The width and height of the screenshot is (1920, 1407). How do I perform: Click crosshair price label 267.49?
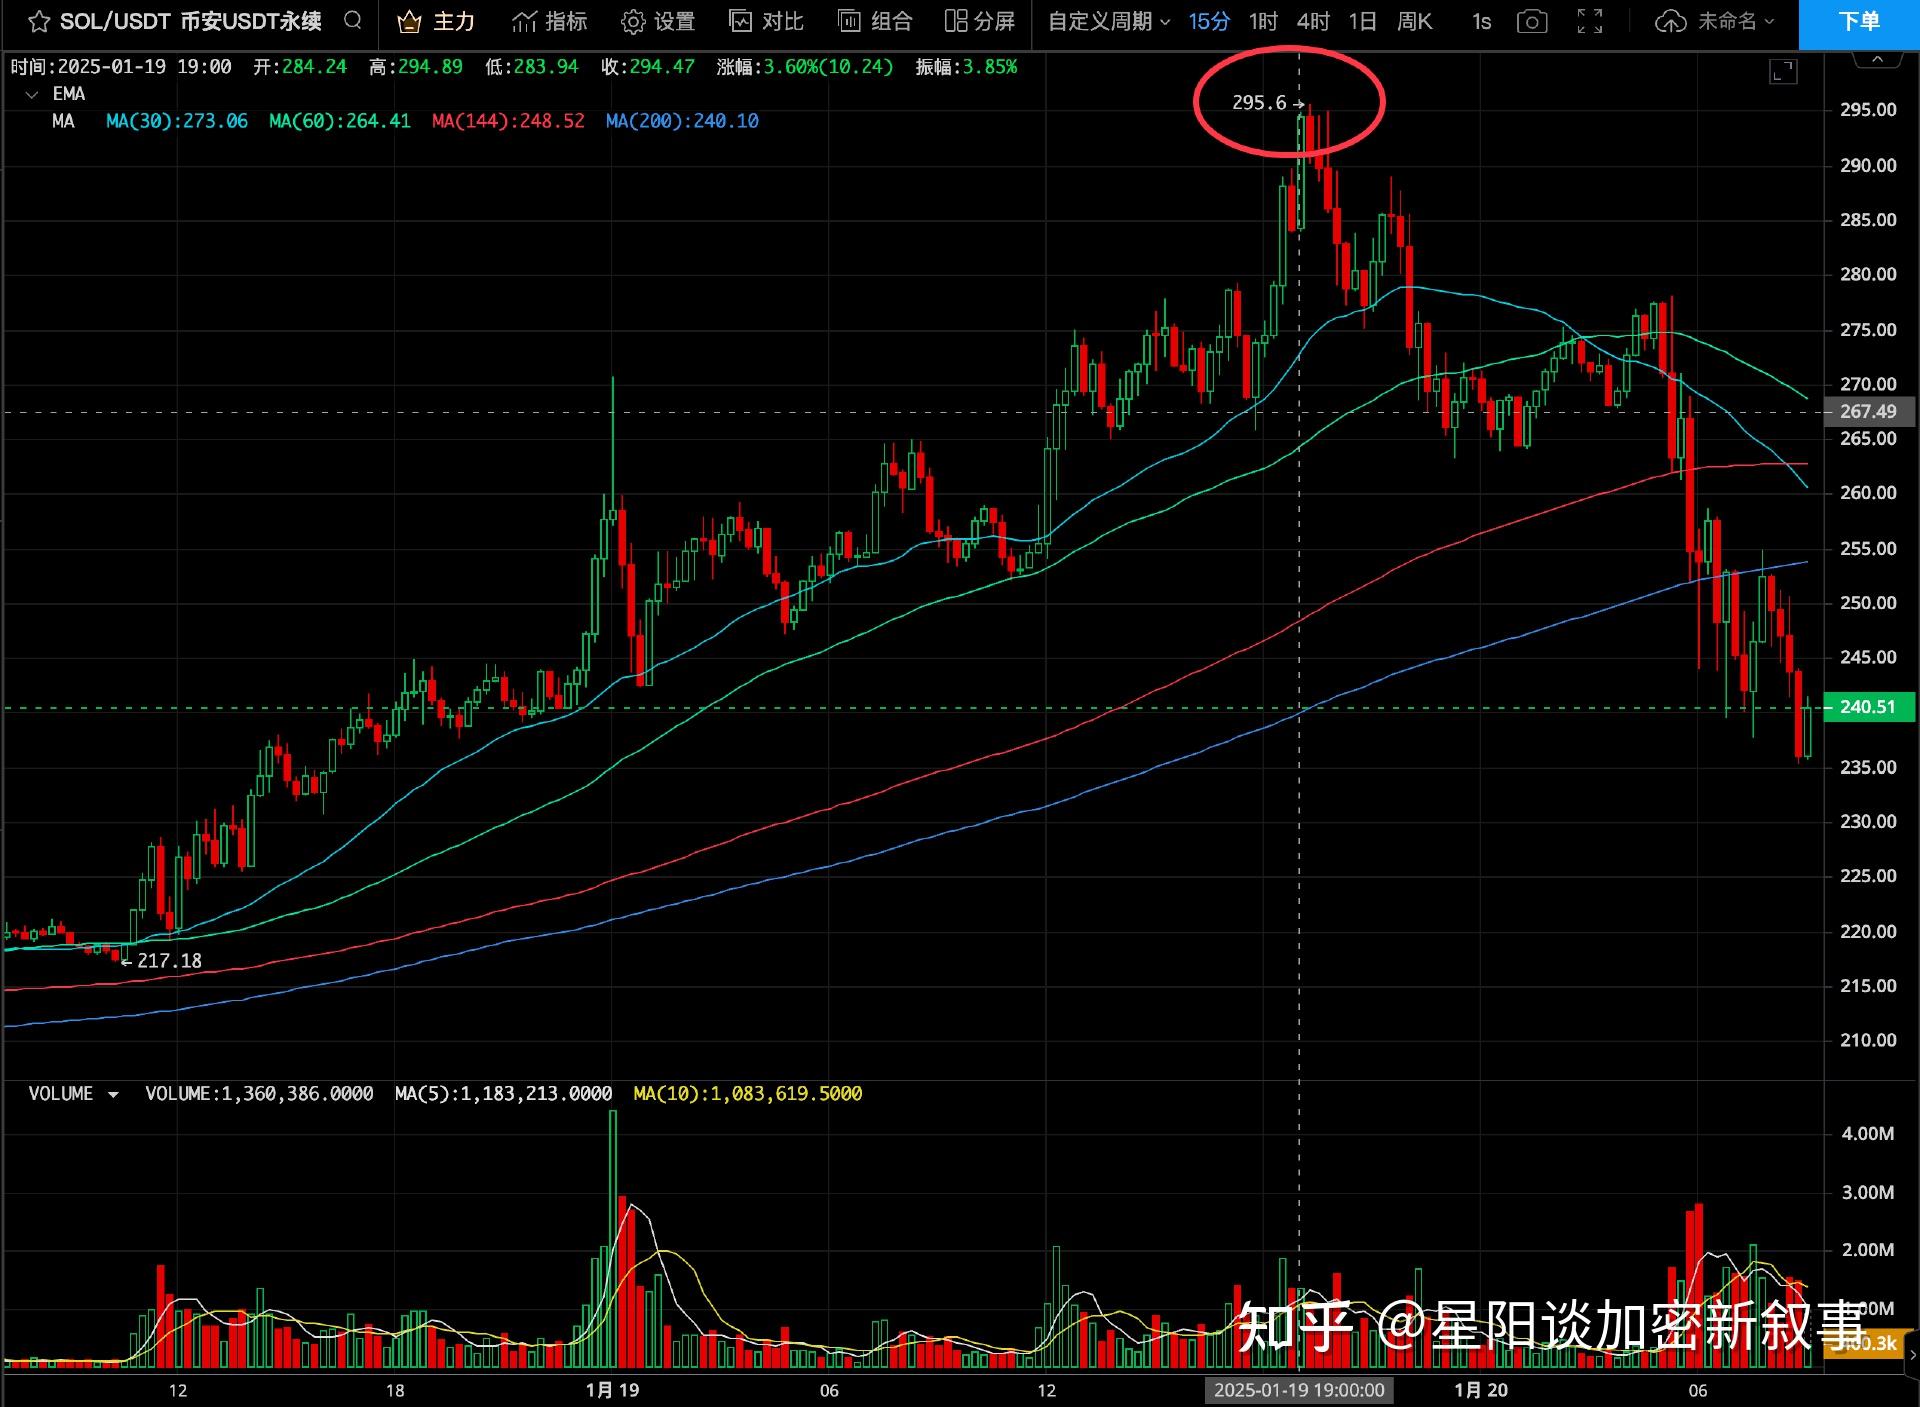1868,412
